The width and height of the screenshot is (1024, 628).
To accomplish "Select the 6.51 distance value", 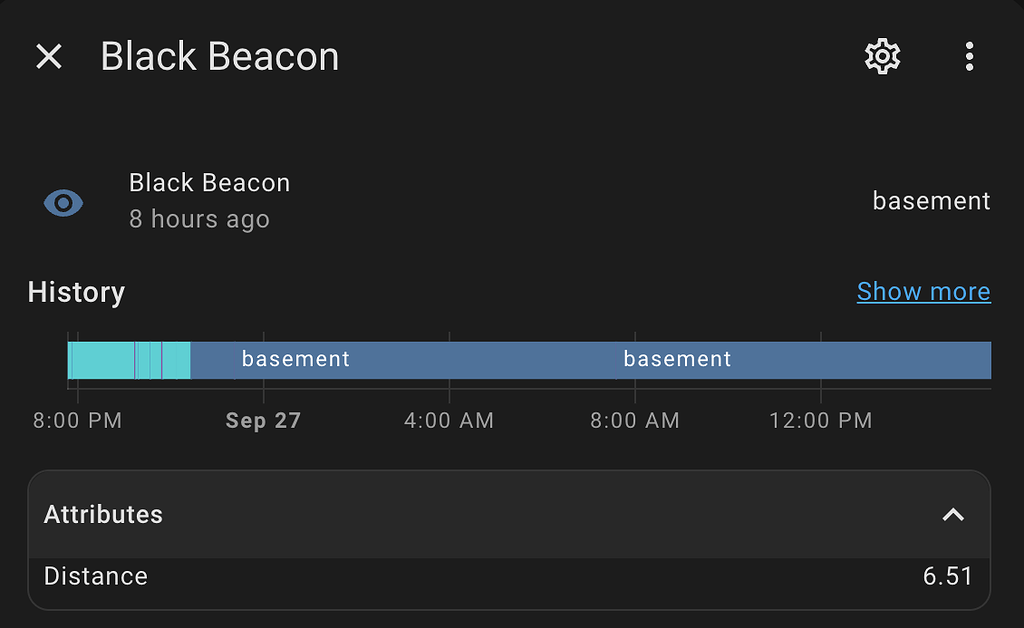I will [947, 576].
